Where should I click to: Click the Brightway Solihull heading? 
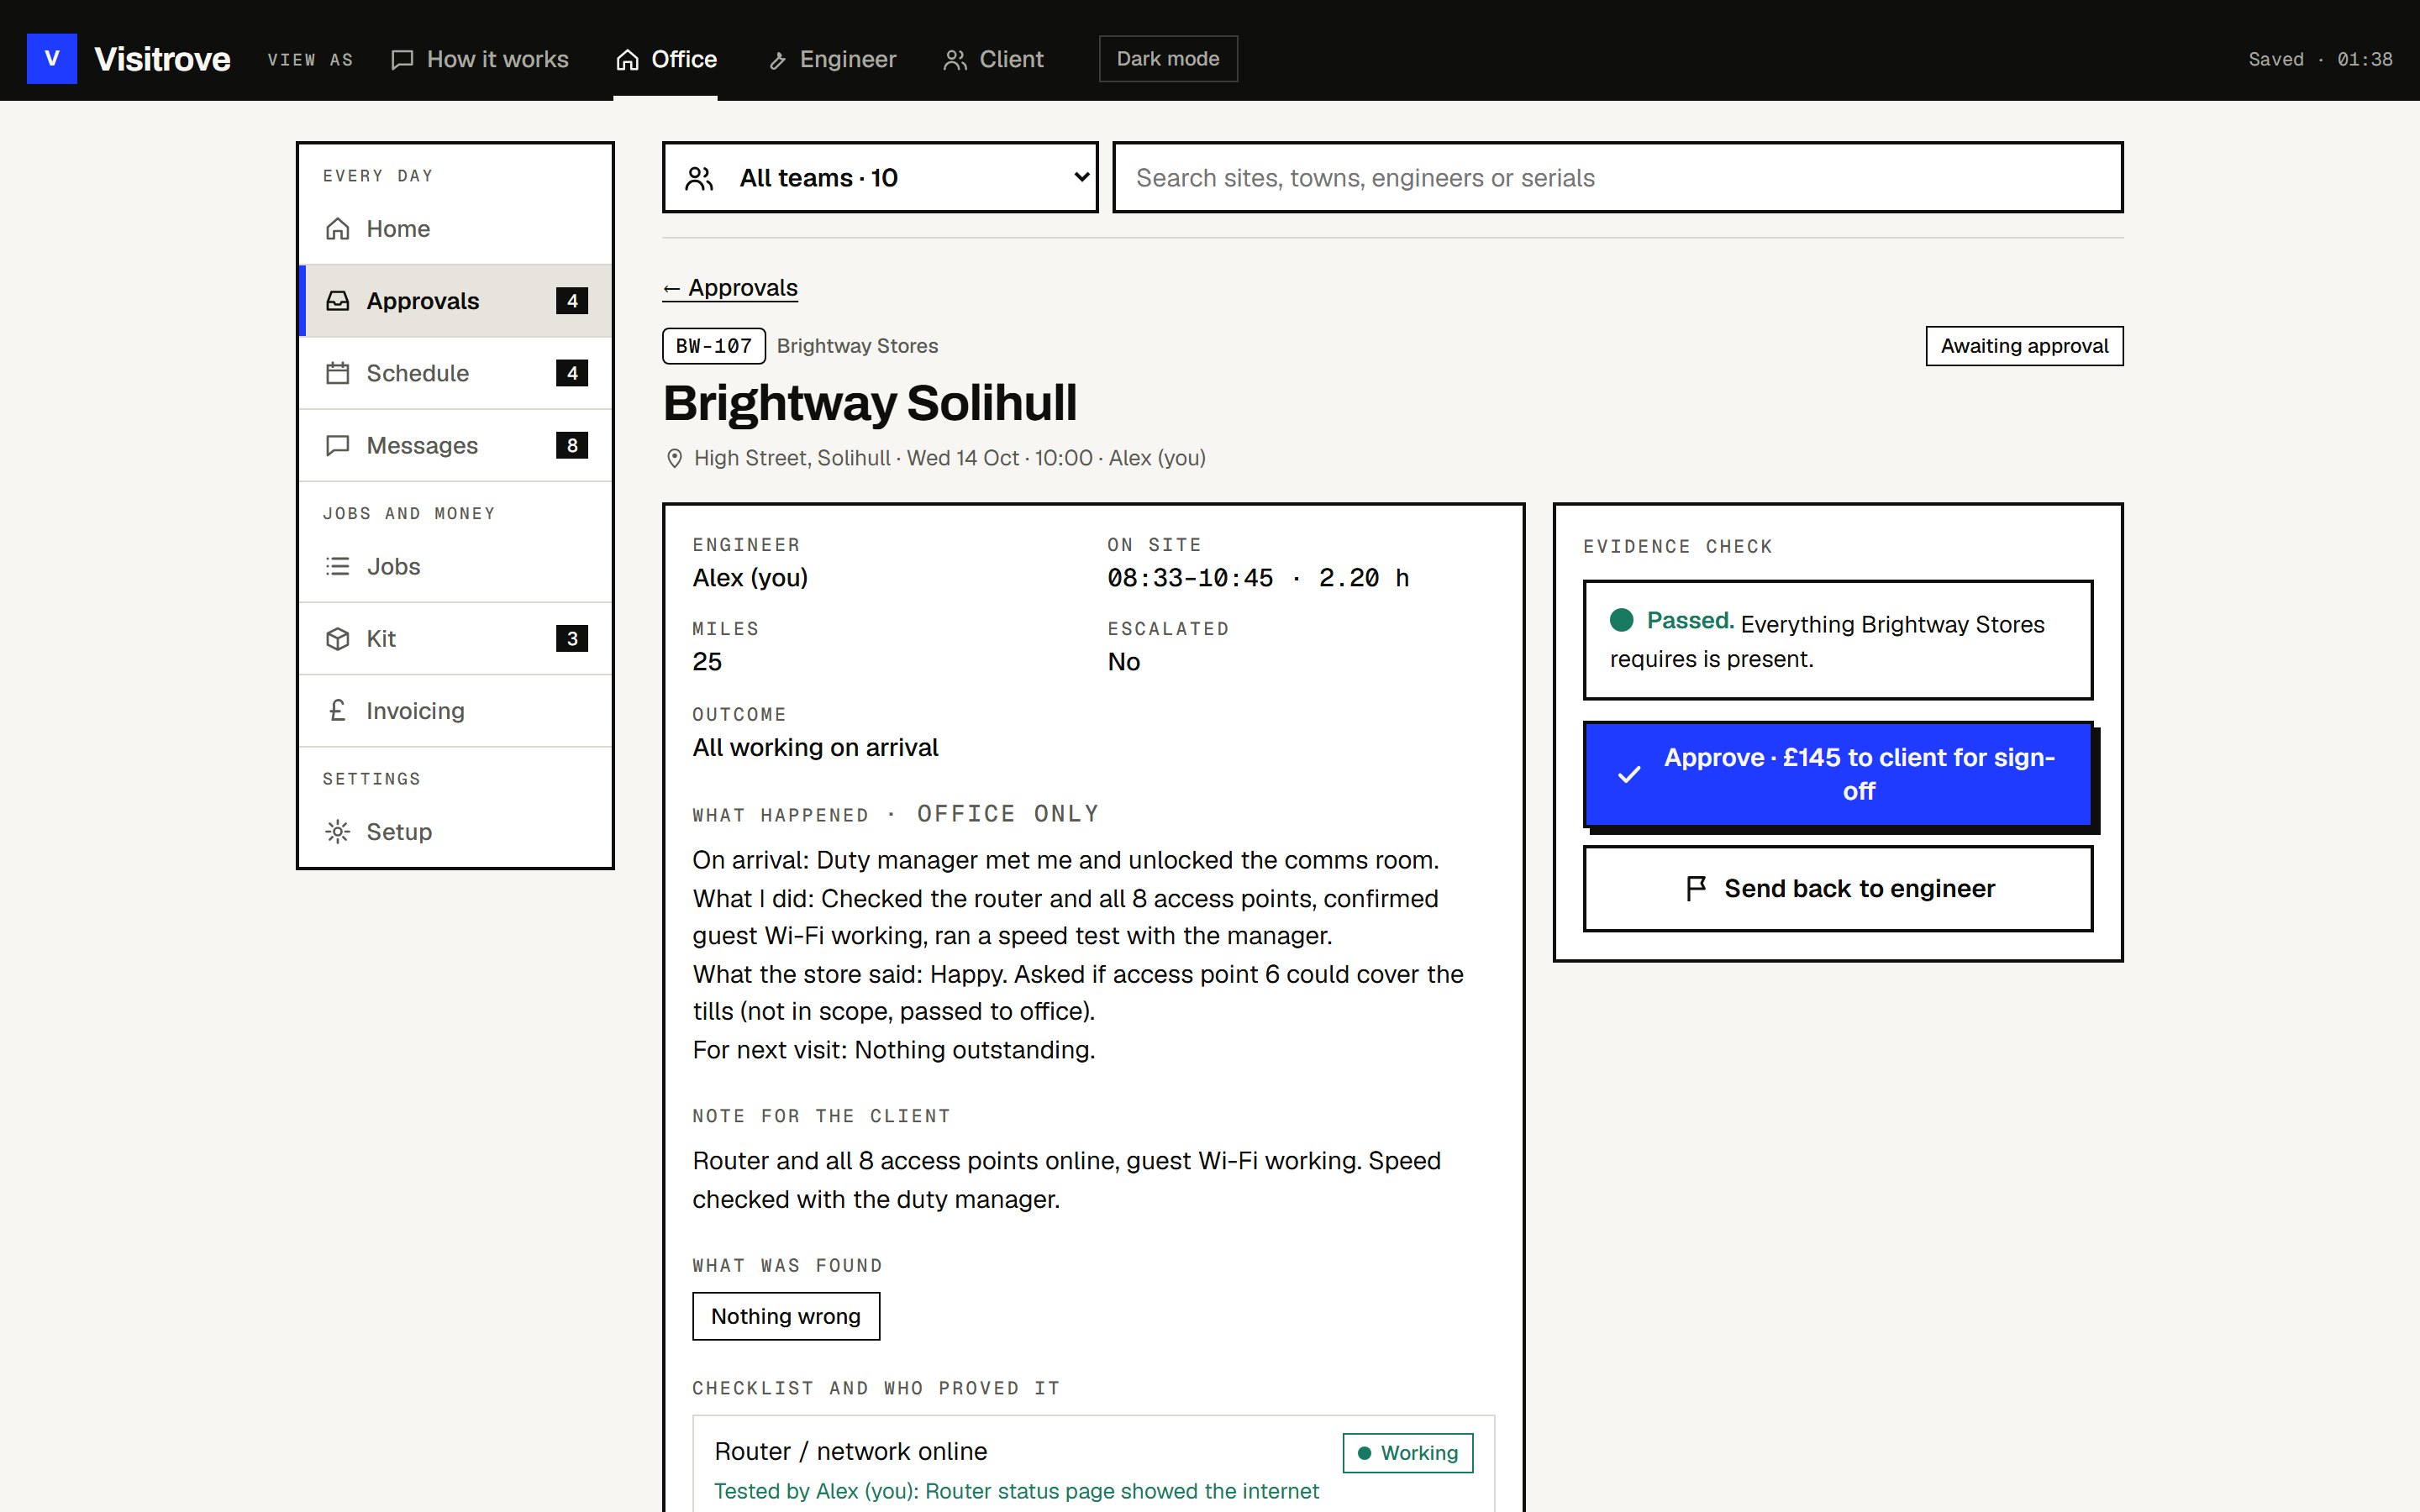click(x=869, y=403)
